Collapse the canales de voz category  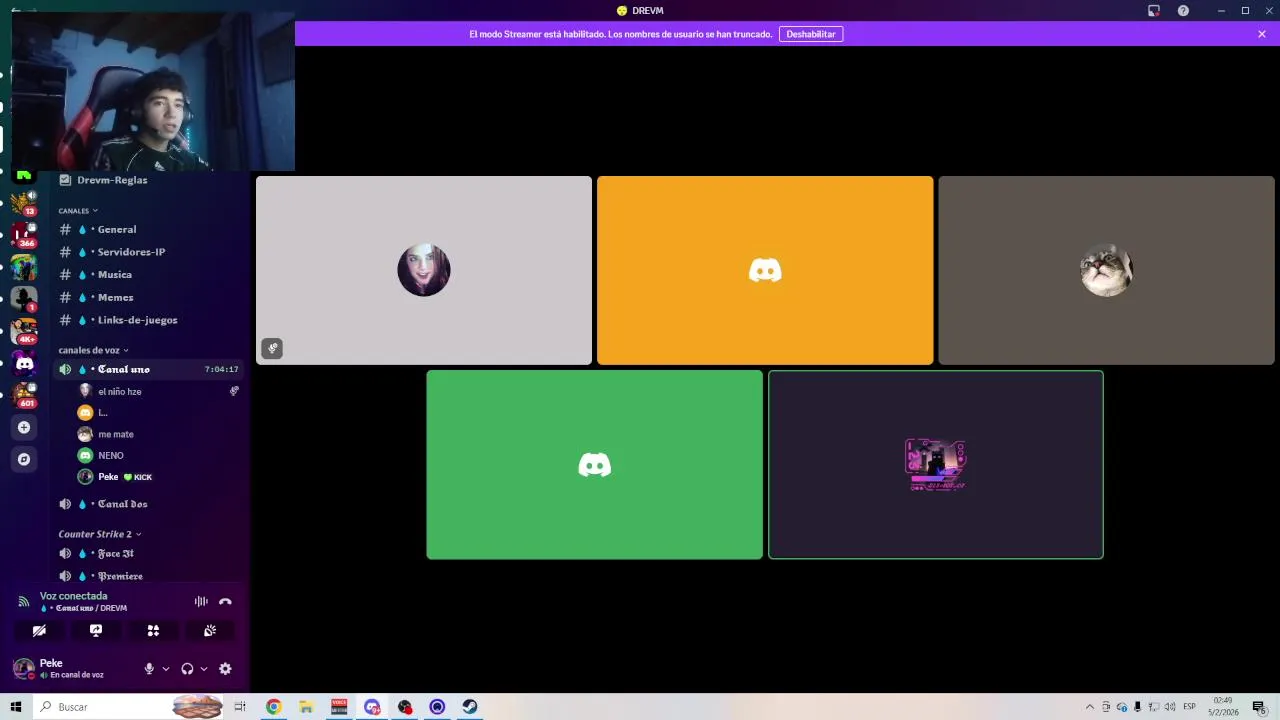click(x=92, y=350)
